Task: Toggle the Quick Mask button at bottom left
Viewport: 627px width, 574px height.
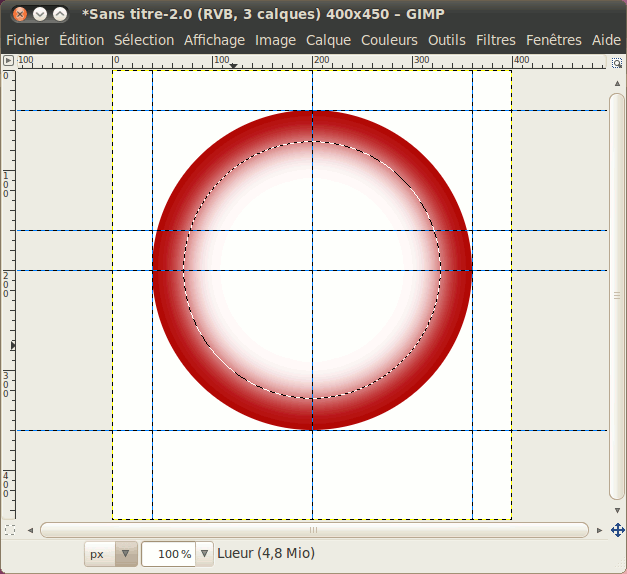Action: point(8,529)
